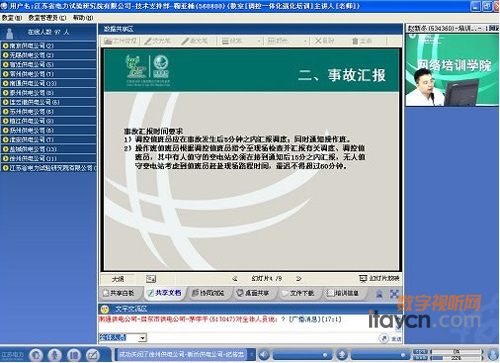Select the pen tool next to file management
The width and height of the screenshot is (500, 363).
pos(157,41)
